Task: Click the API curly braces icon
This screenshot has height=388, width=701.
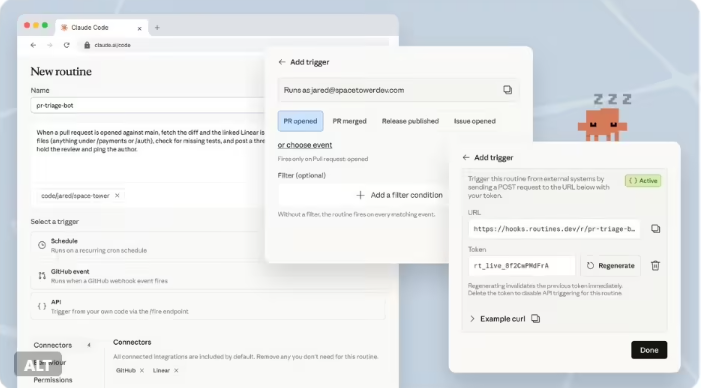Action: click(42, 306)
